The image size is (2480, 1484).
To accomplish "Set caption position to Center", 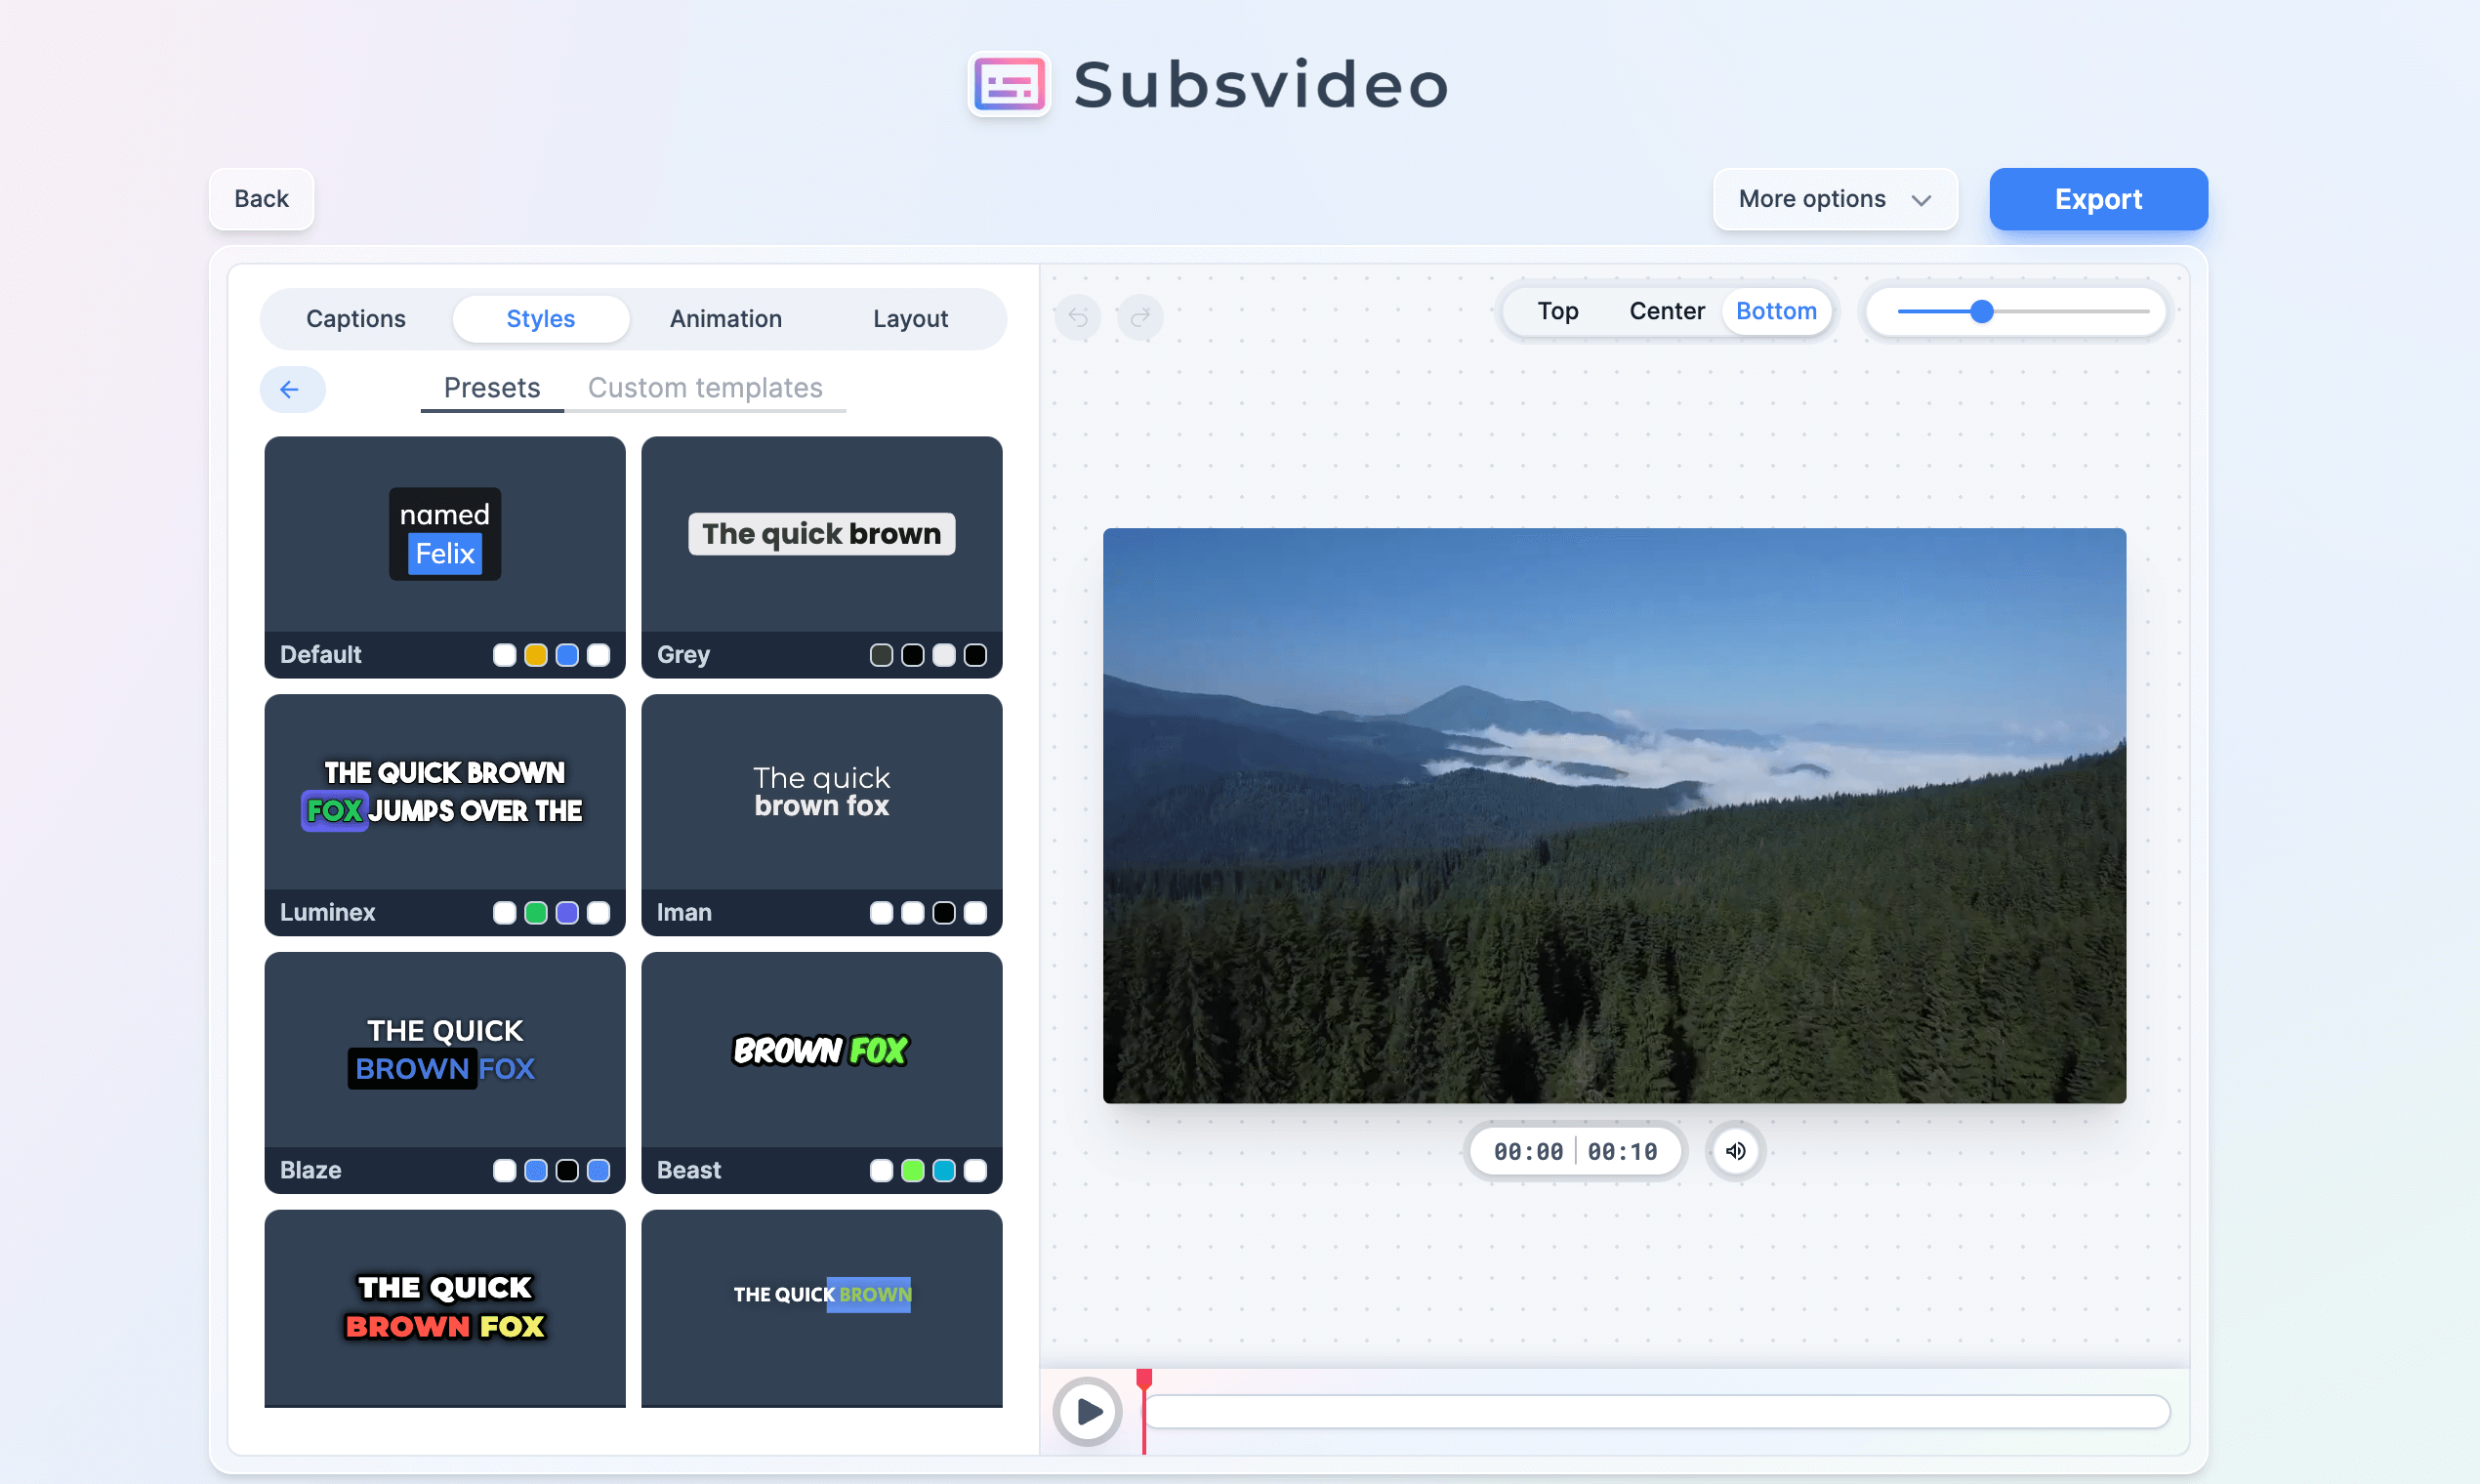I will pyautogui.click(x=1666, y=311).
